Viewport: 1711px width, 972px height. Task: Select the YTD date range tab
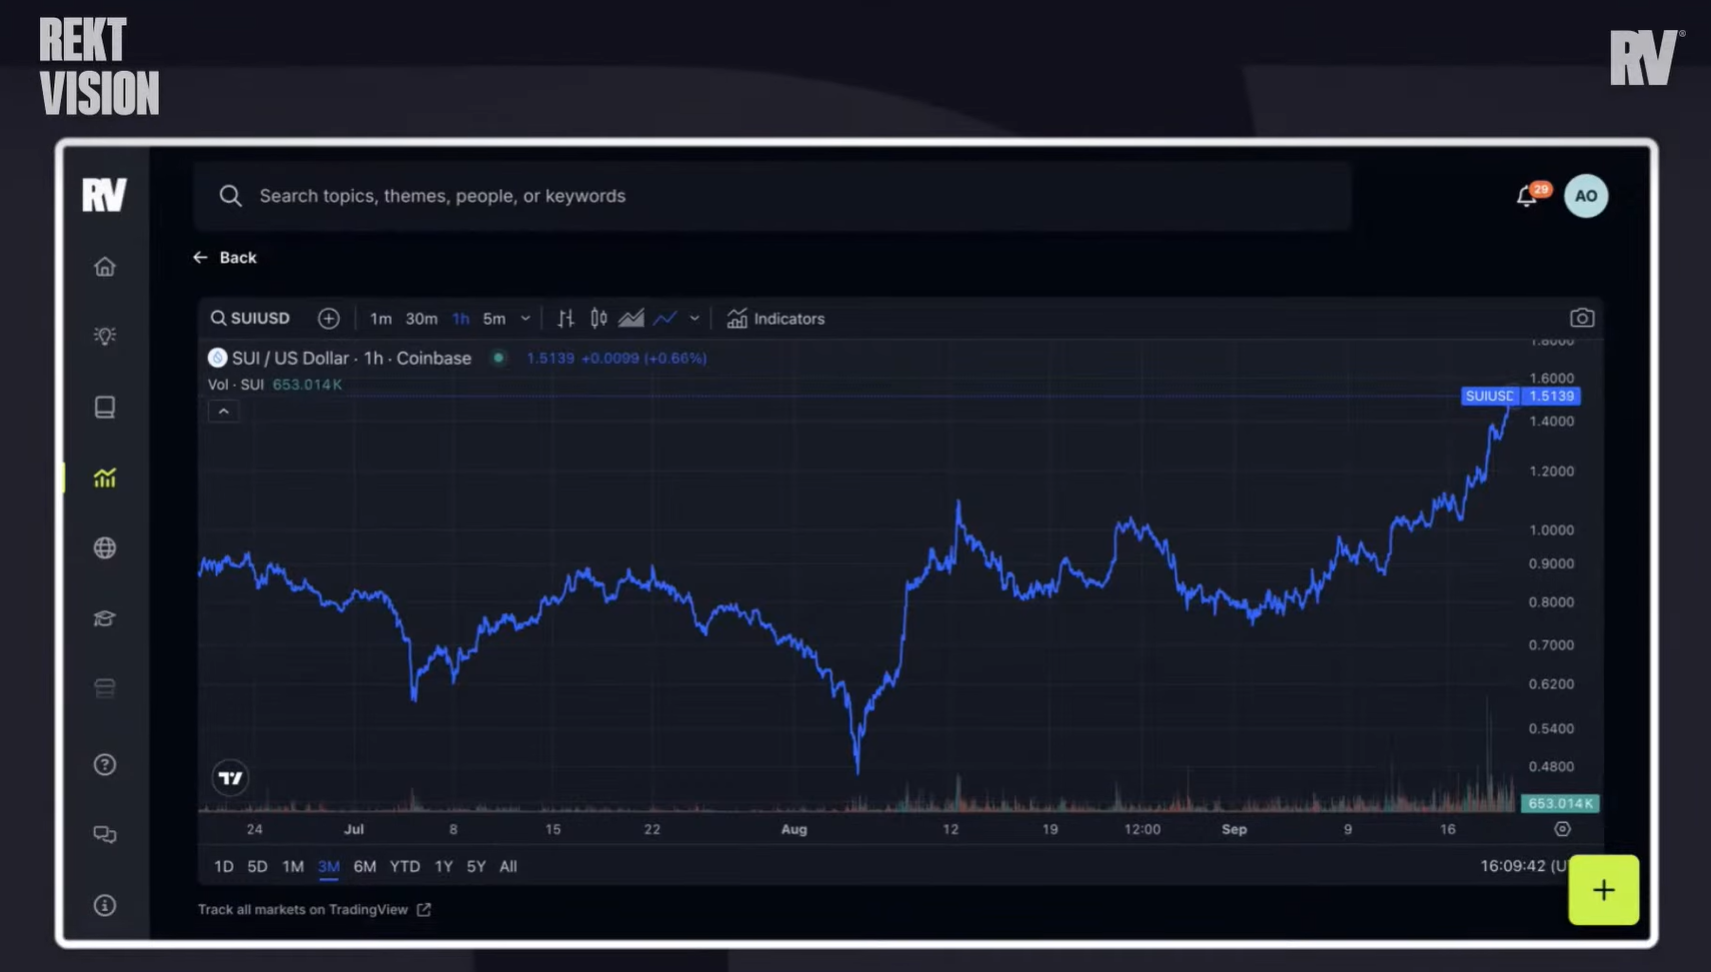click(x=404, y=867)
